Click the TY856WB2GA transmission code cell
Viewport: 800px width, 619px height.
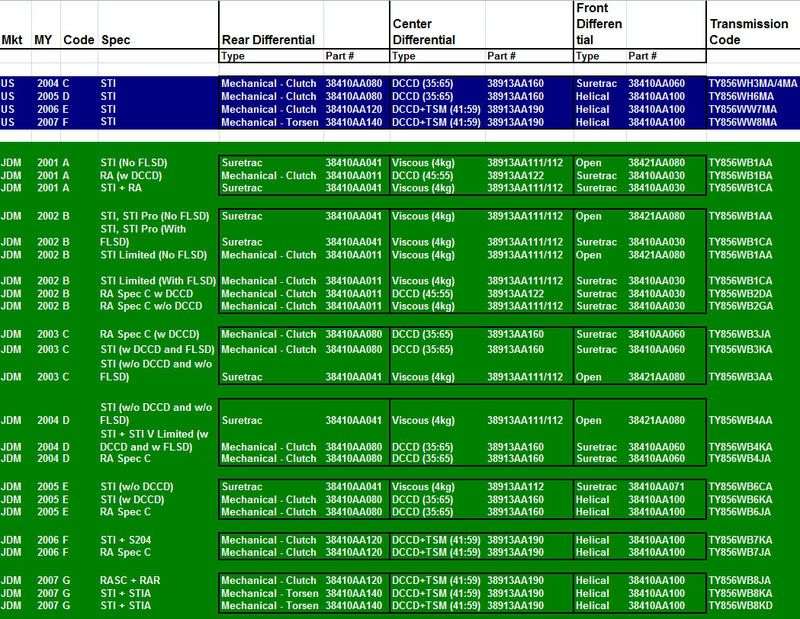coord(744,306)
